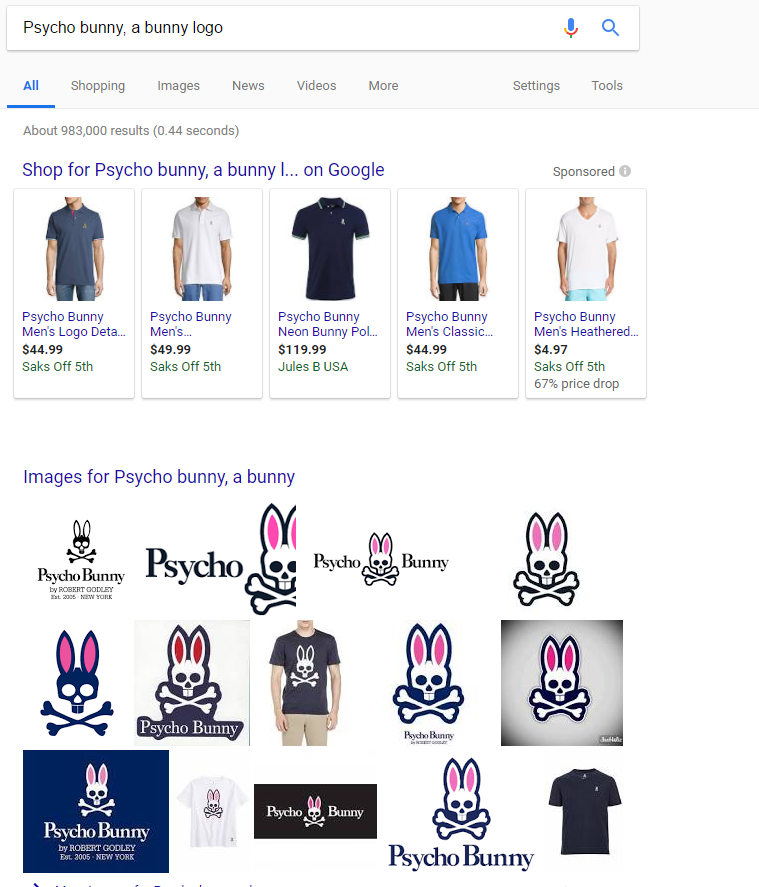Open Psycho Bunny Neon Bunny Pol... link
Image resolution: width=759 pixels, height=887 pixels.
[327, 324]
